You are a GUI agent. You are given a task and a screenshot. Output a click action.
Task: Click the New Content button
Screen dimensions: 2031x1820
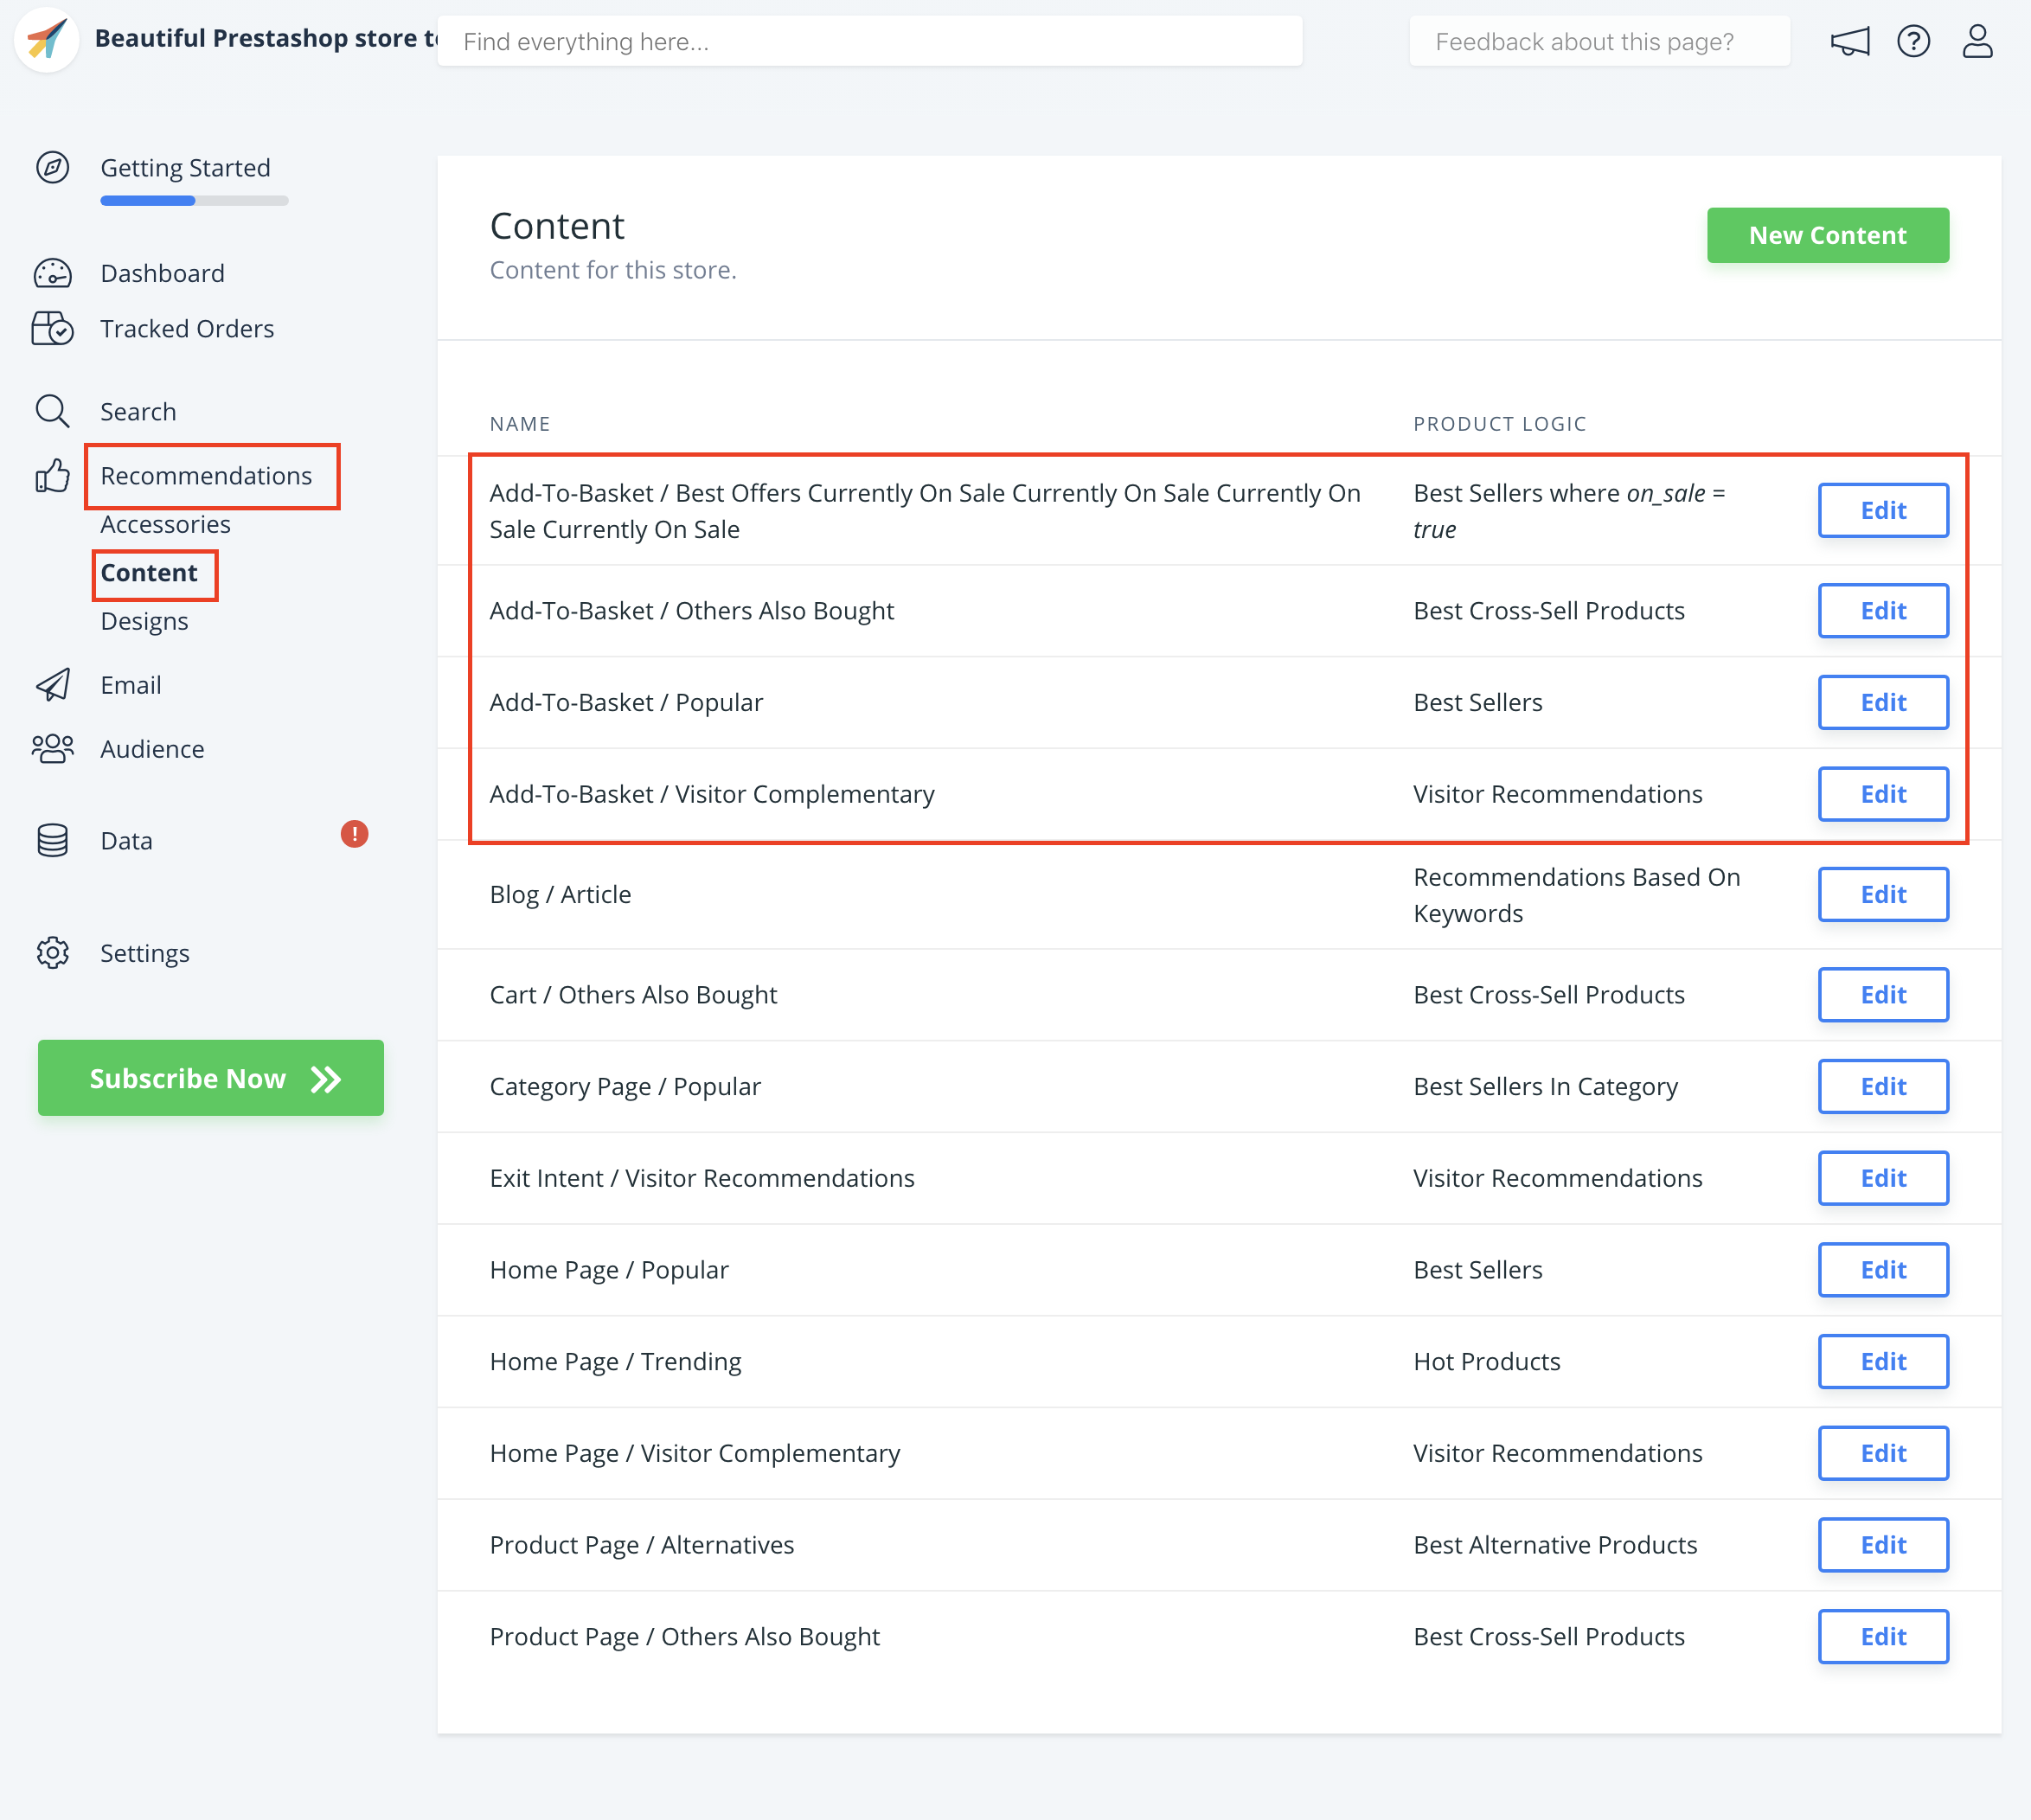point(1827,235)
